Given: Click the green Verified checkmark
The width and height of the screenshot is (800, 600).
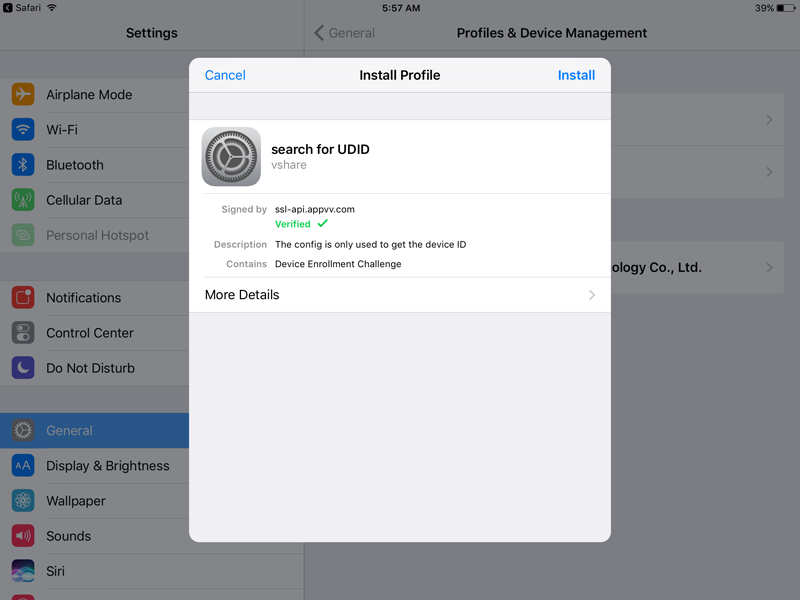Looking at the screenshot, I should 322,223.
